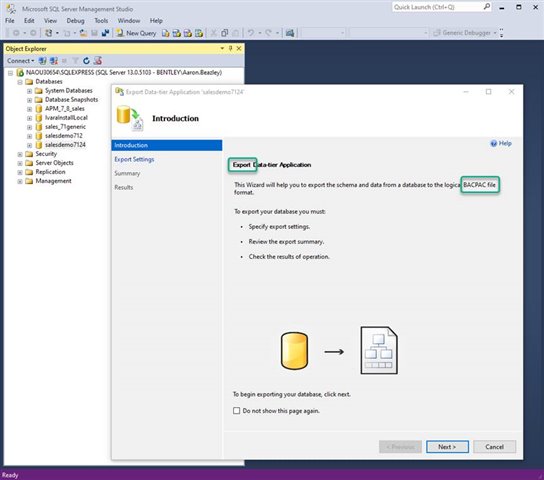
Task: Click the APM_7_8_sales database icon
Action: pyautogui.click(x=39, y=109)
